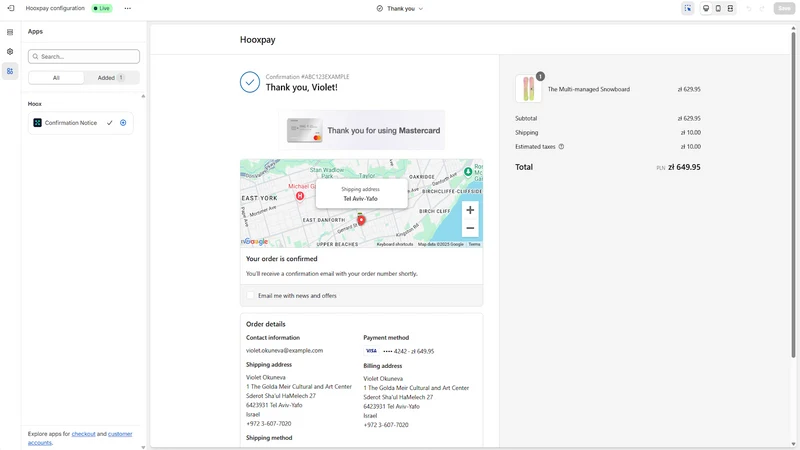
Task: Click the Save button
Action: 784,8
